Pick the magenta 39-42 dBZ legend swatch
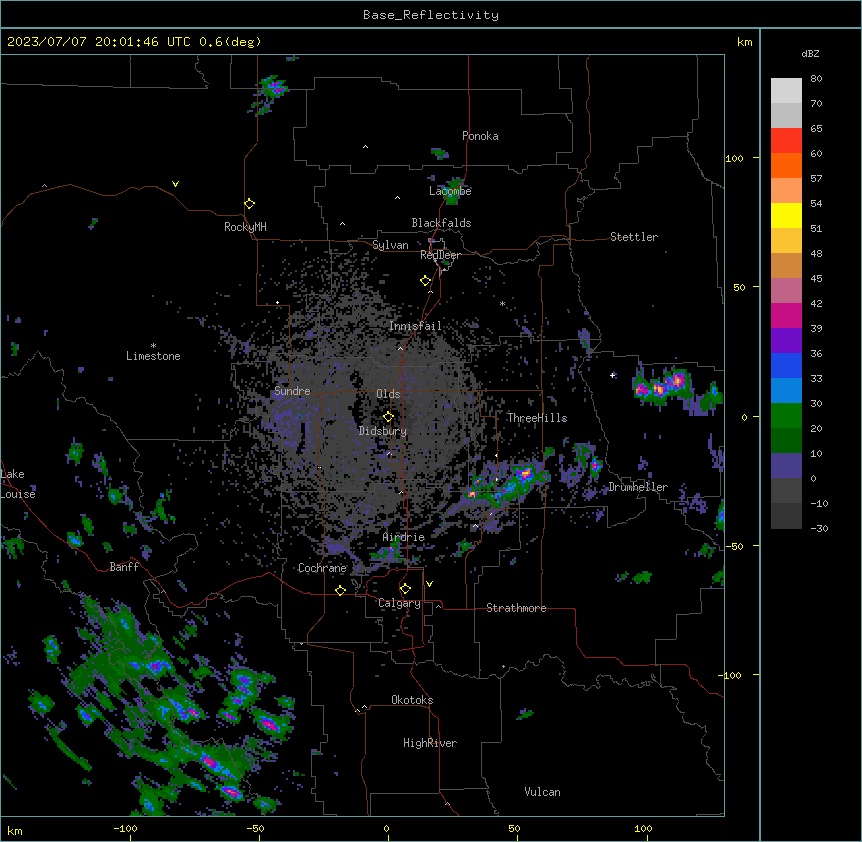This screenshot has height=842, width=862. [786, 315]
